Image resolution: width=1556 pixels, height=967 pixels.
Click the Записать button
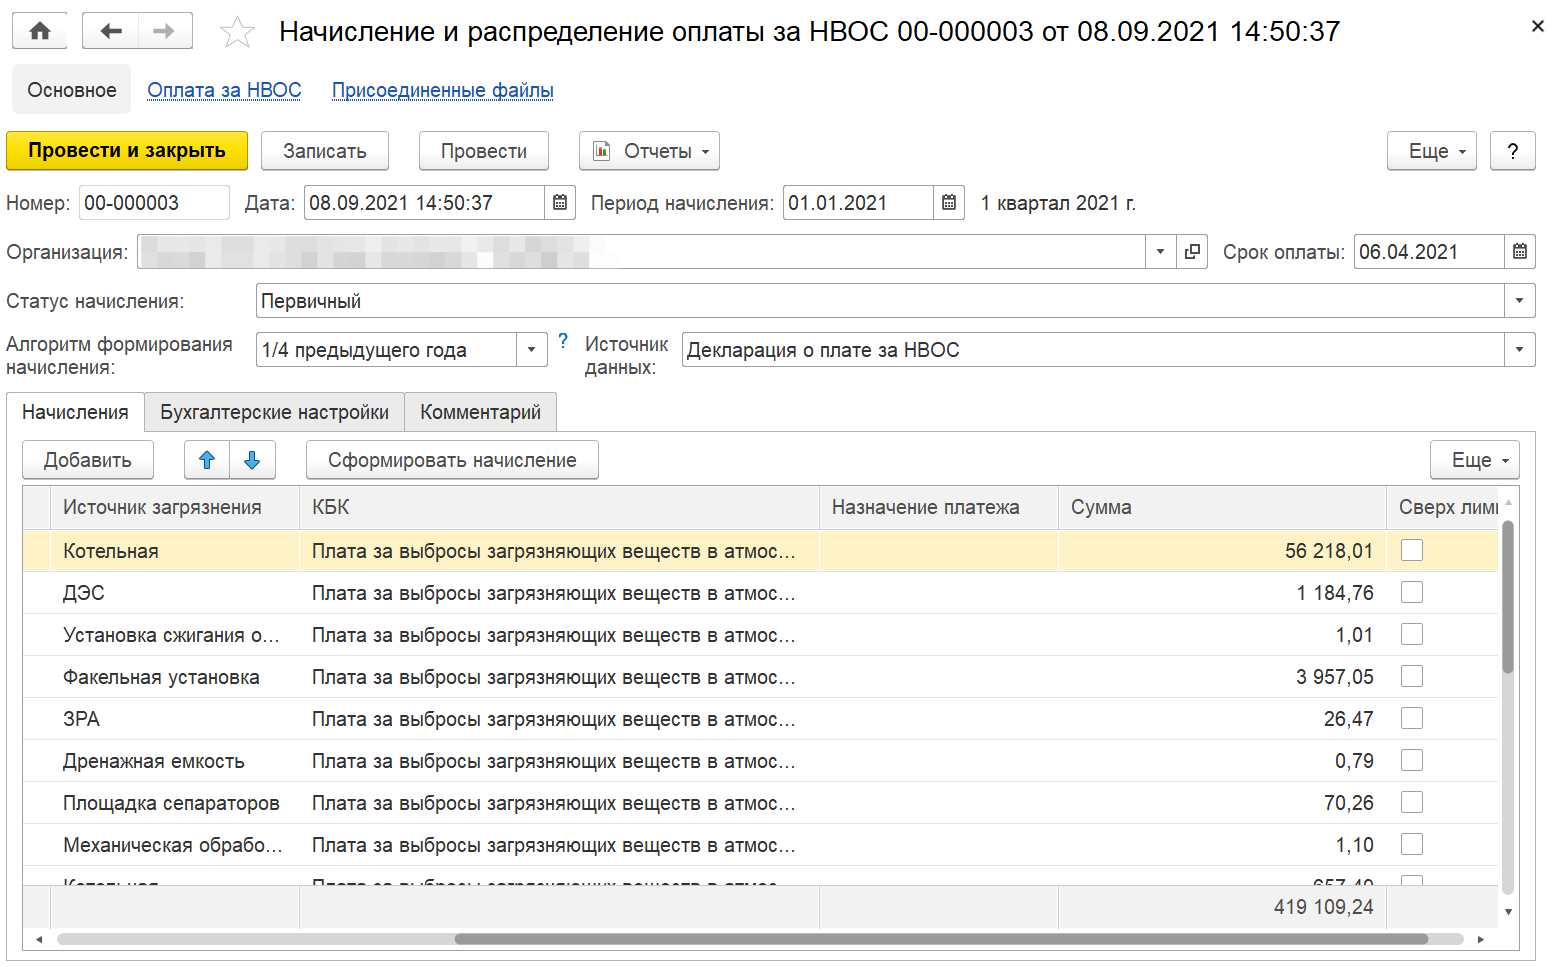(324, 151)
